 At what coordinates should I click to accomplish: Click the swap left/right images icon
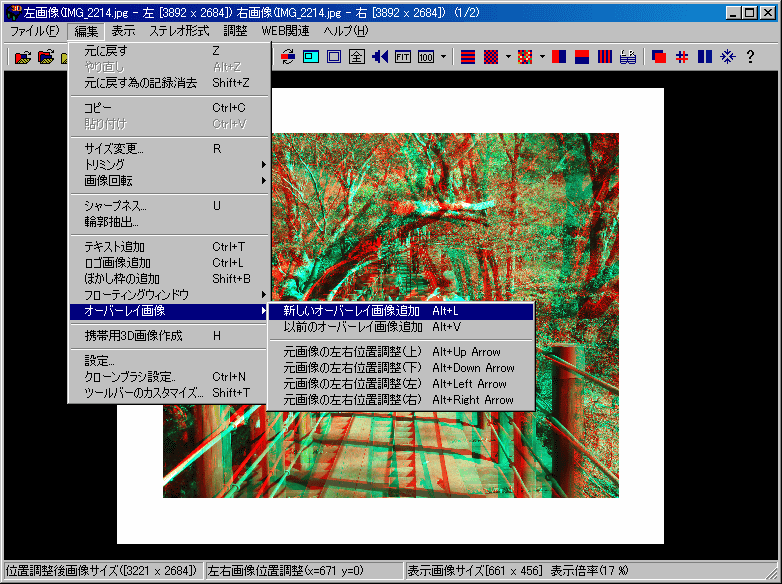[287, 57]
